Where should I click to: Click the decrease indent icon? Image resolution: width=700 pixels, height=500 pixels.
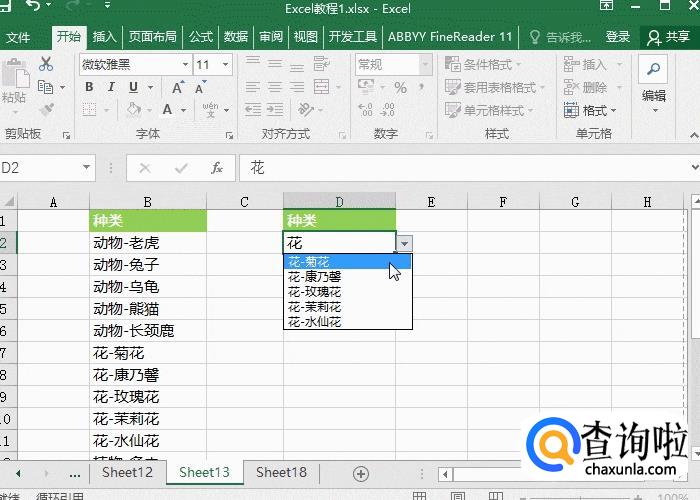(x=253, y=110)
